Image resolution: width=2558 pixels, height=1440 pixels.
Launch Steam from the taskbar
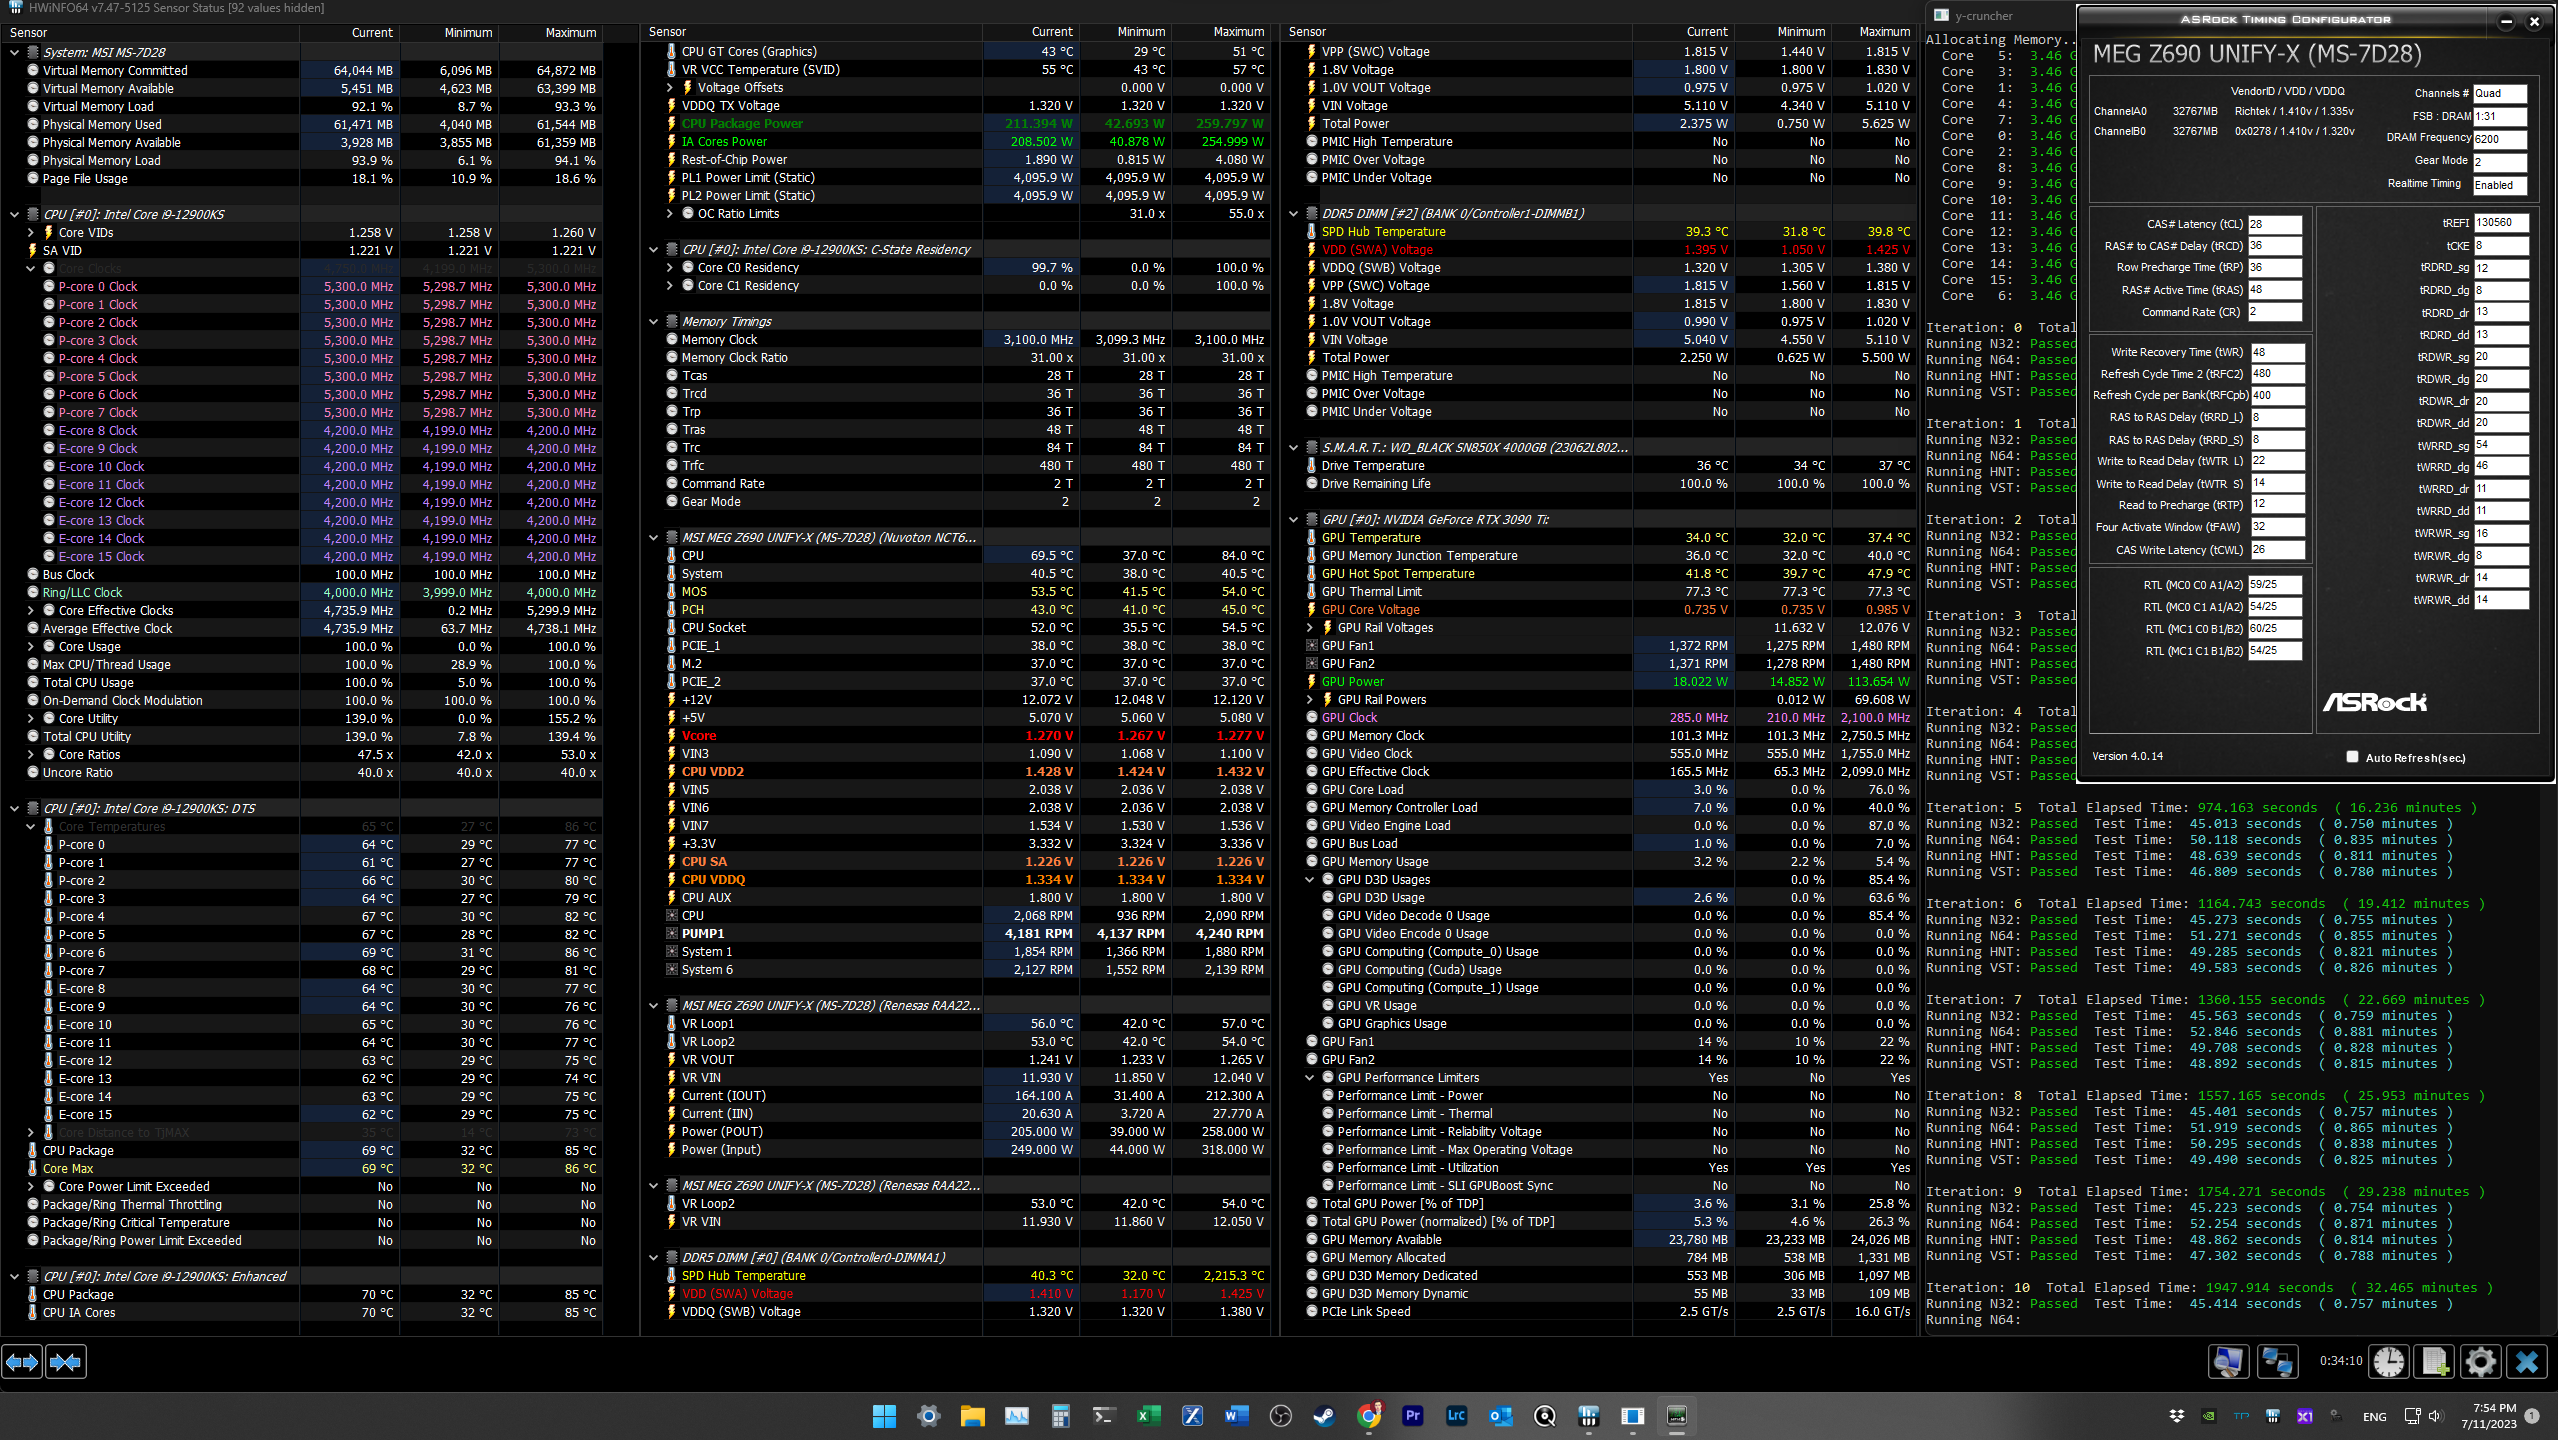click(1325, 1416)
